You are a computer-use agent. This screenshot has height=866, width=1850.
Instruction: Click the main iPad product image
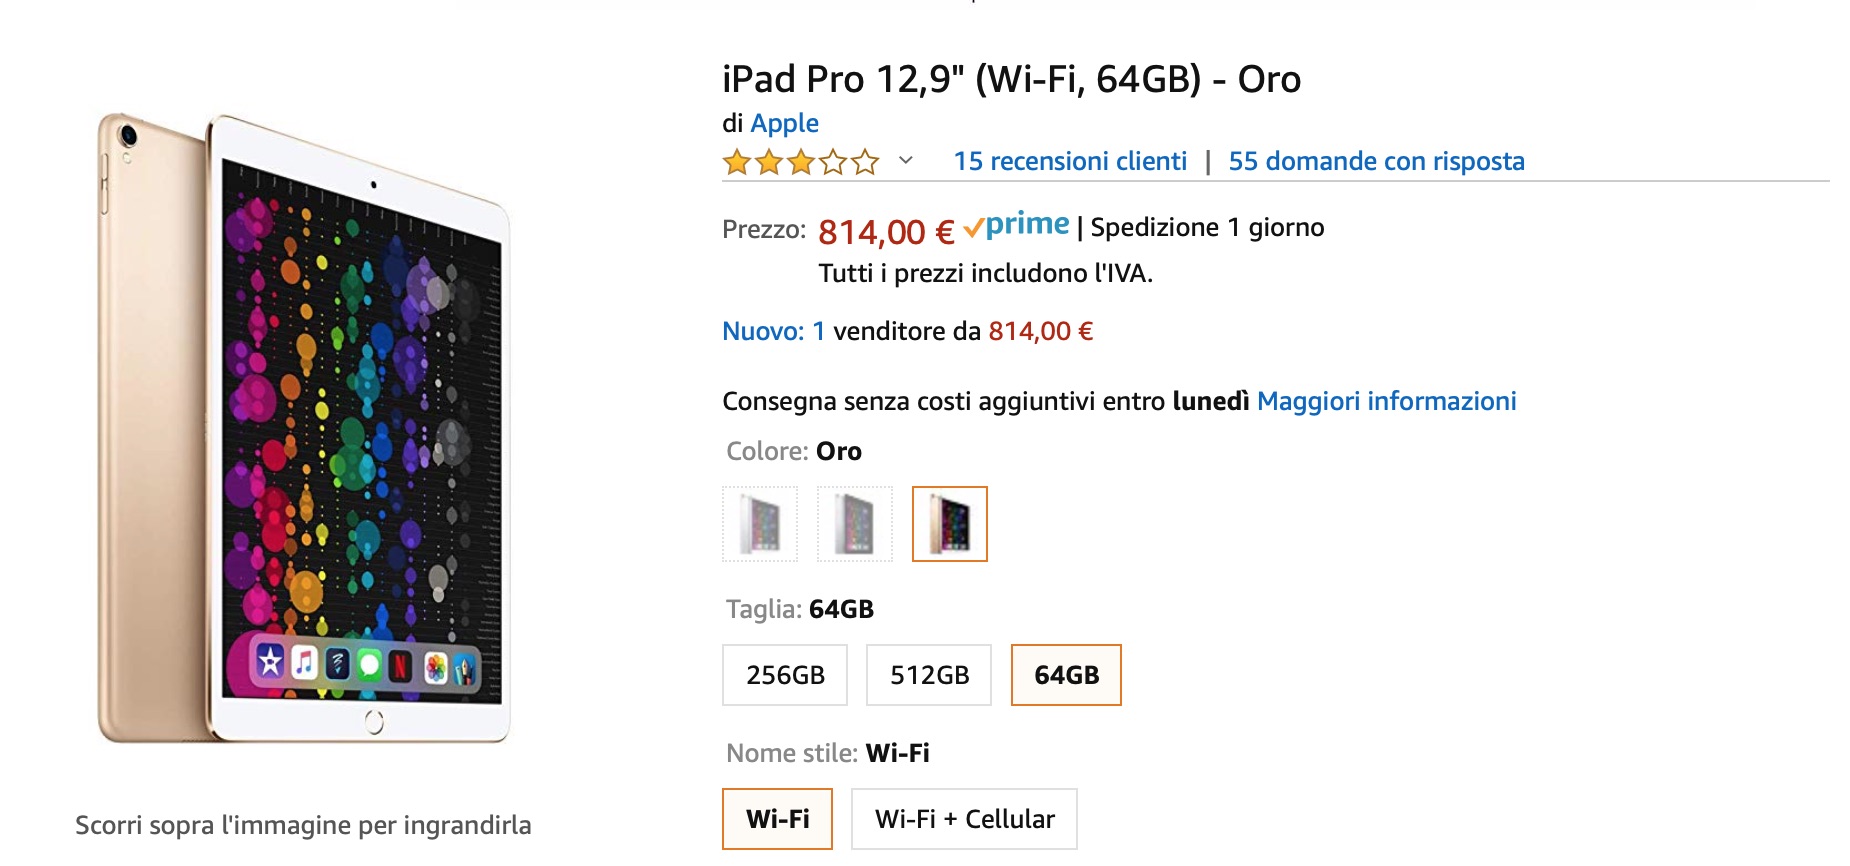click(x=300, y=430)
